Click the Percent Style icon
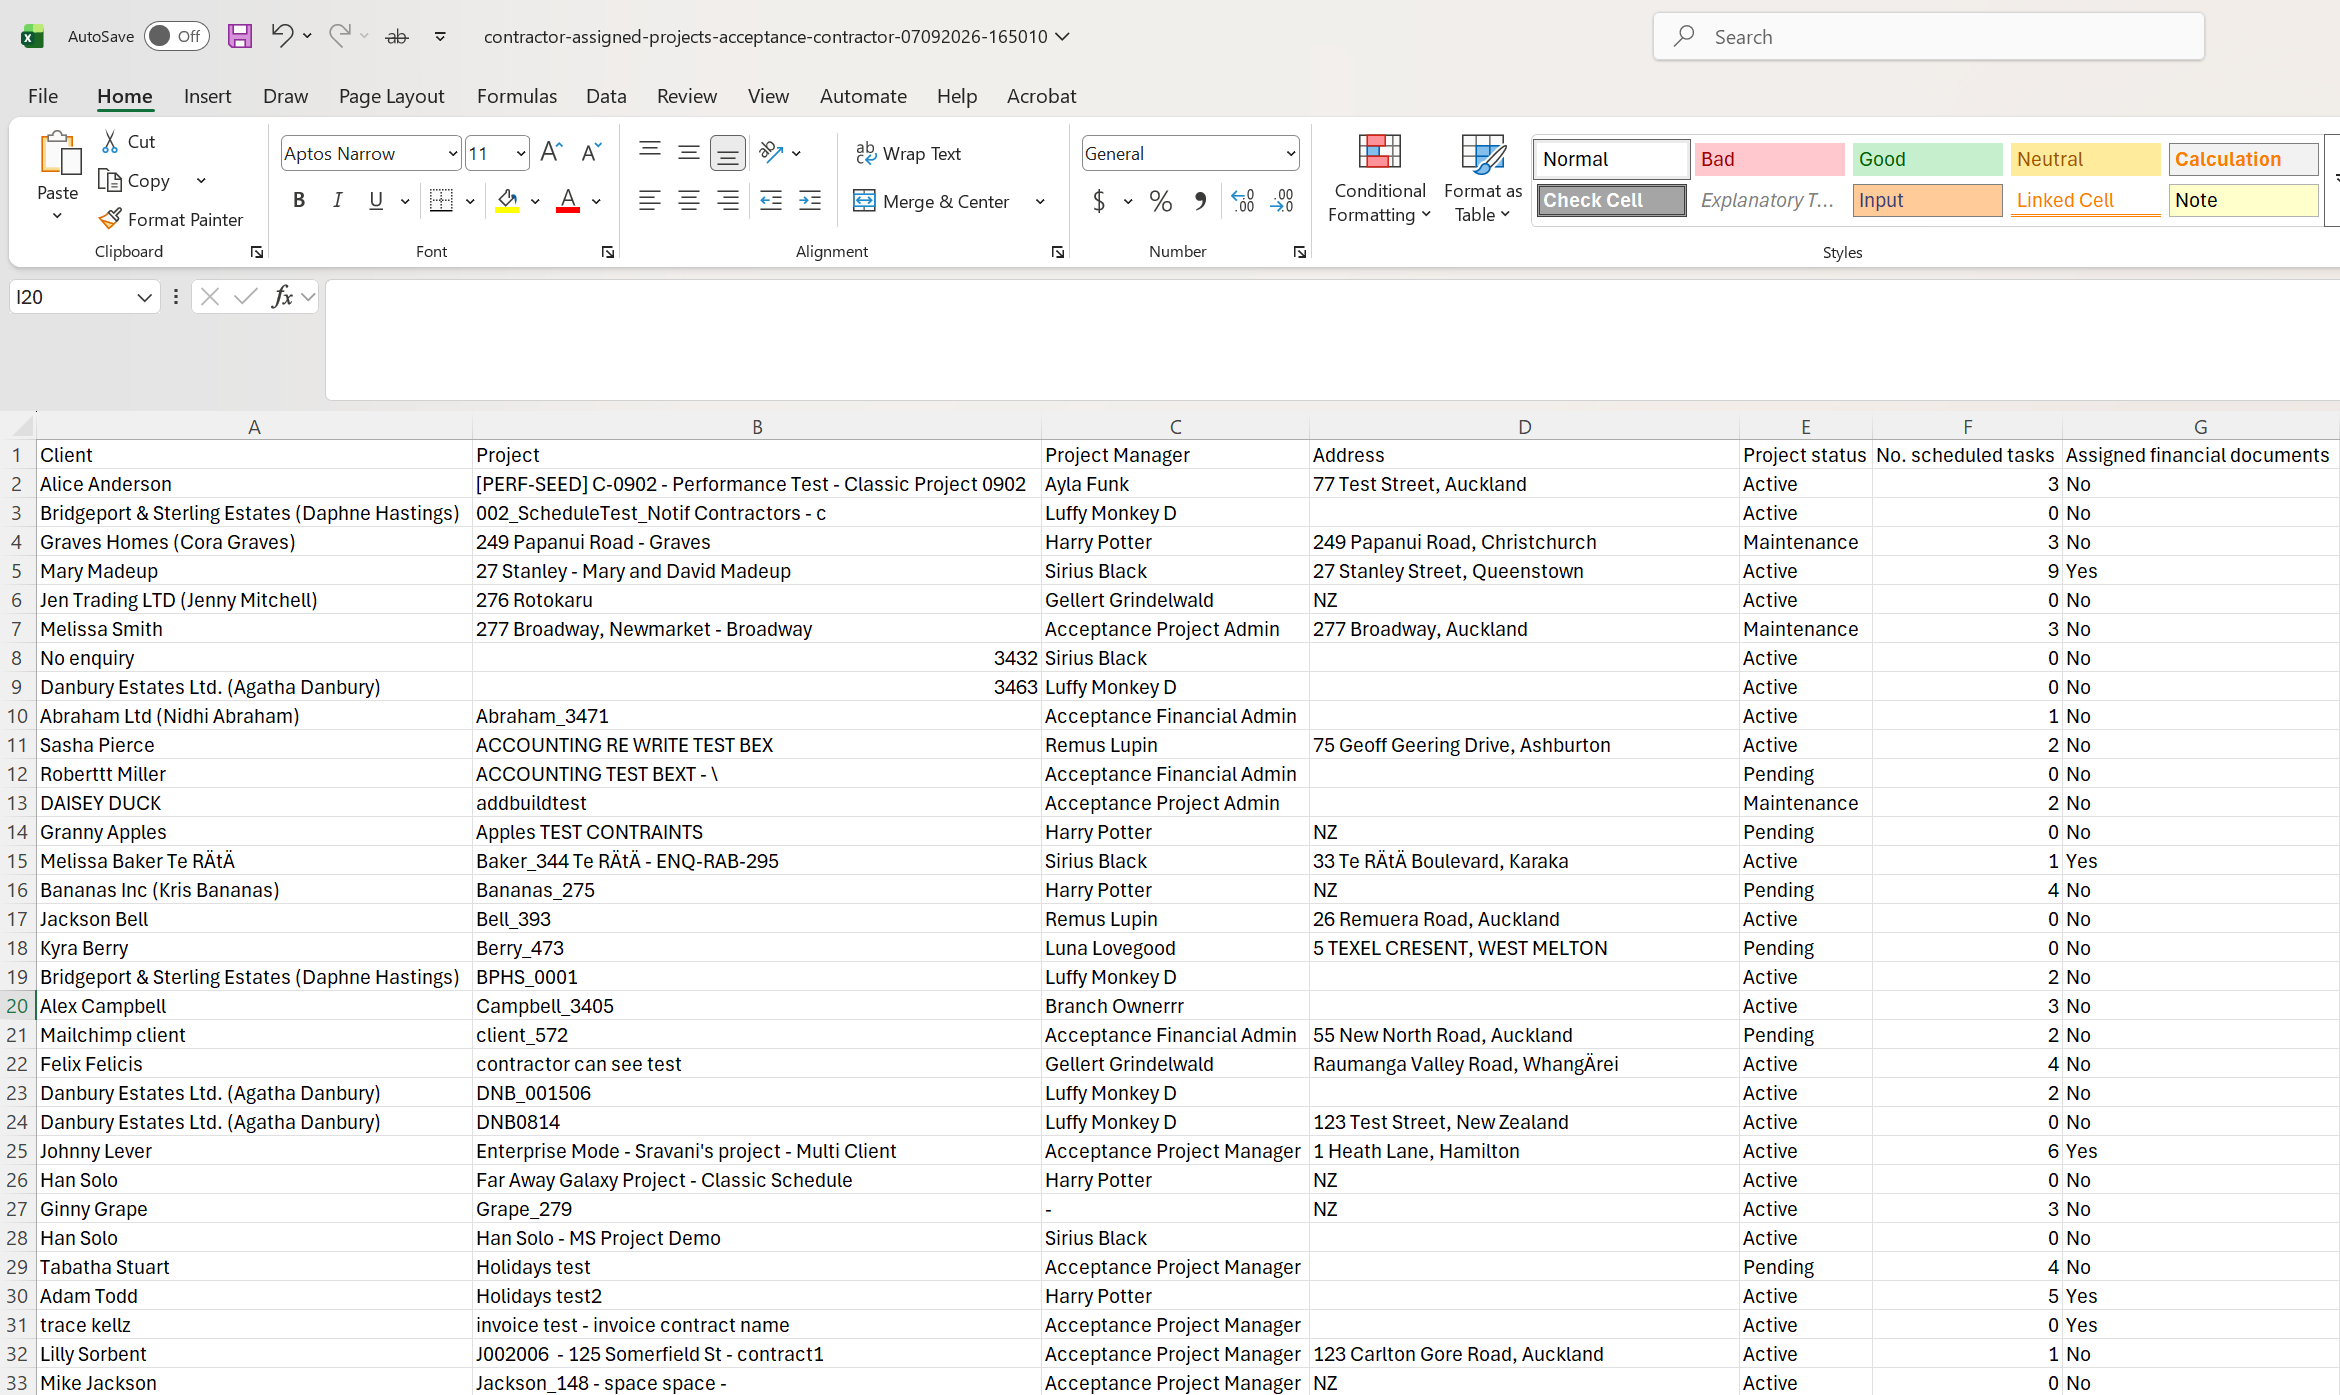The image size is (2340, 1395). [x=1161, y=201]
